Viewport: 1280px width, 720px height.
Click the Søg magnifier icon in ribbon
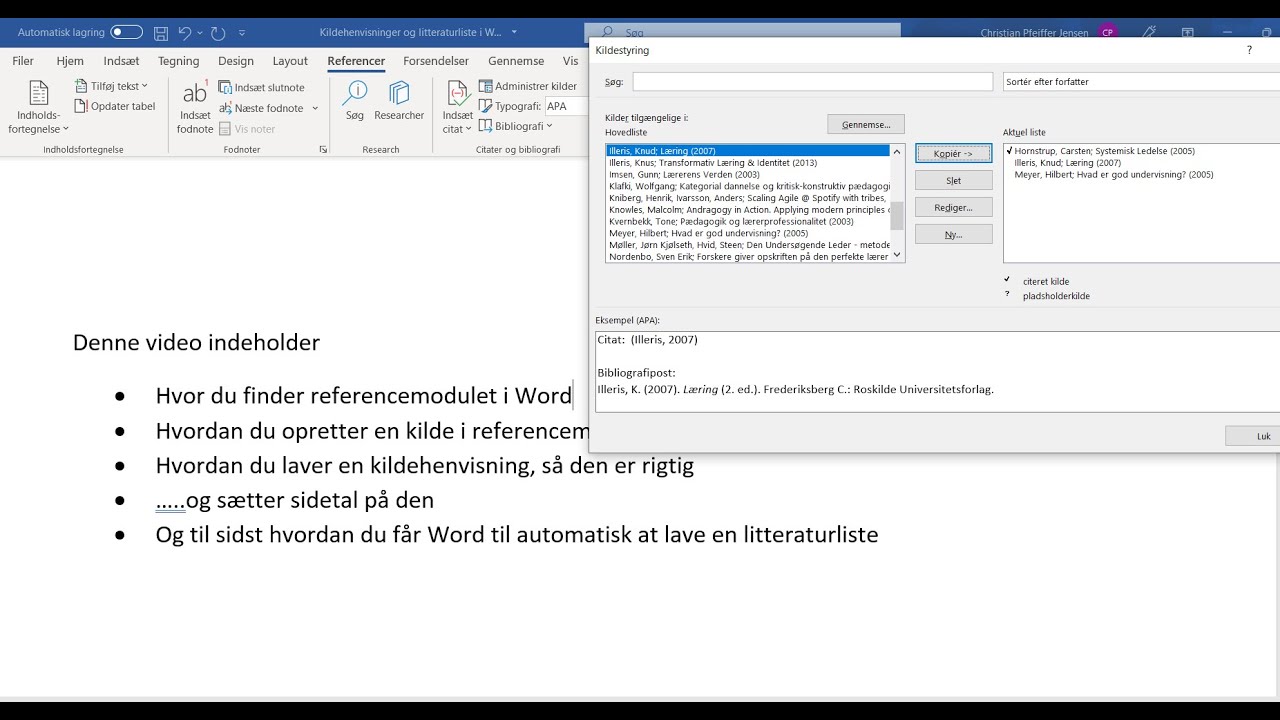(355, 93)
